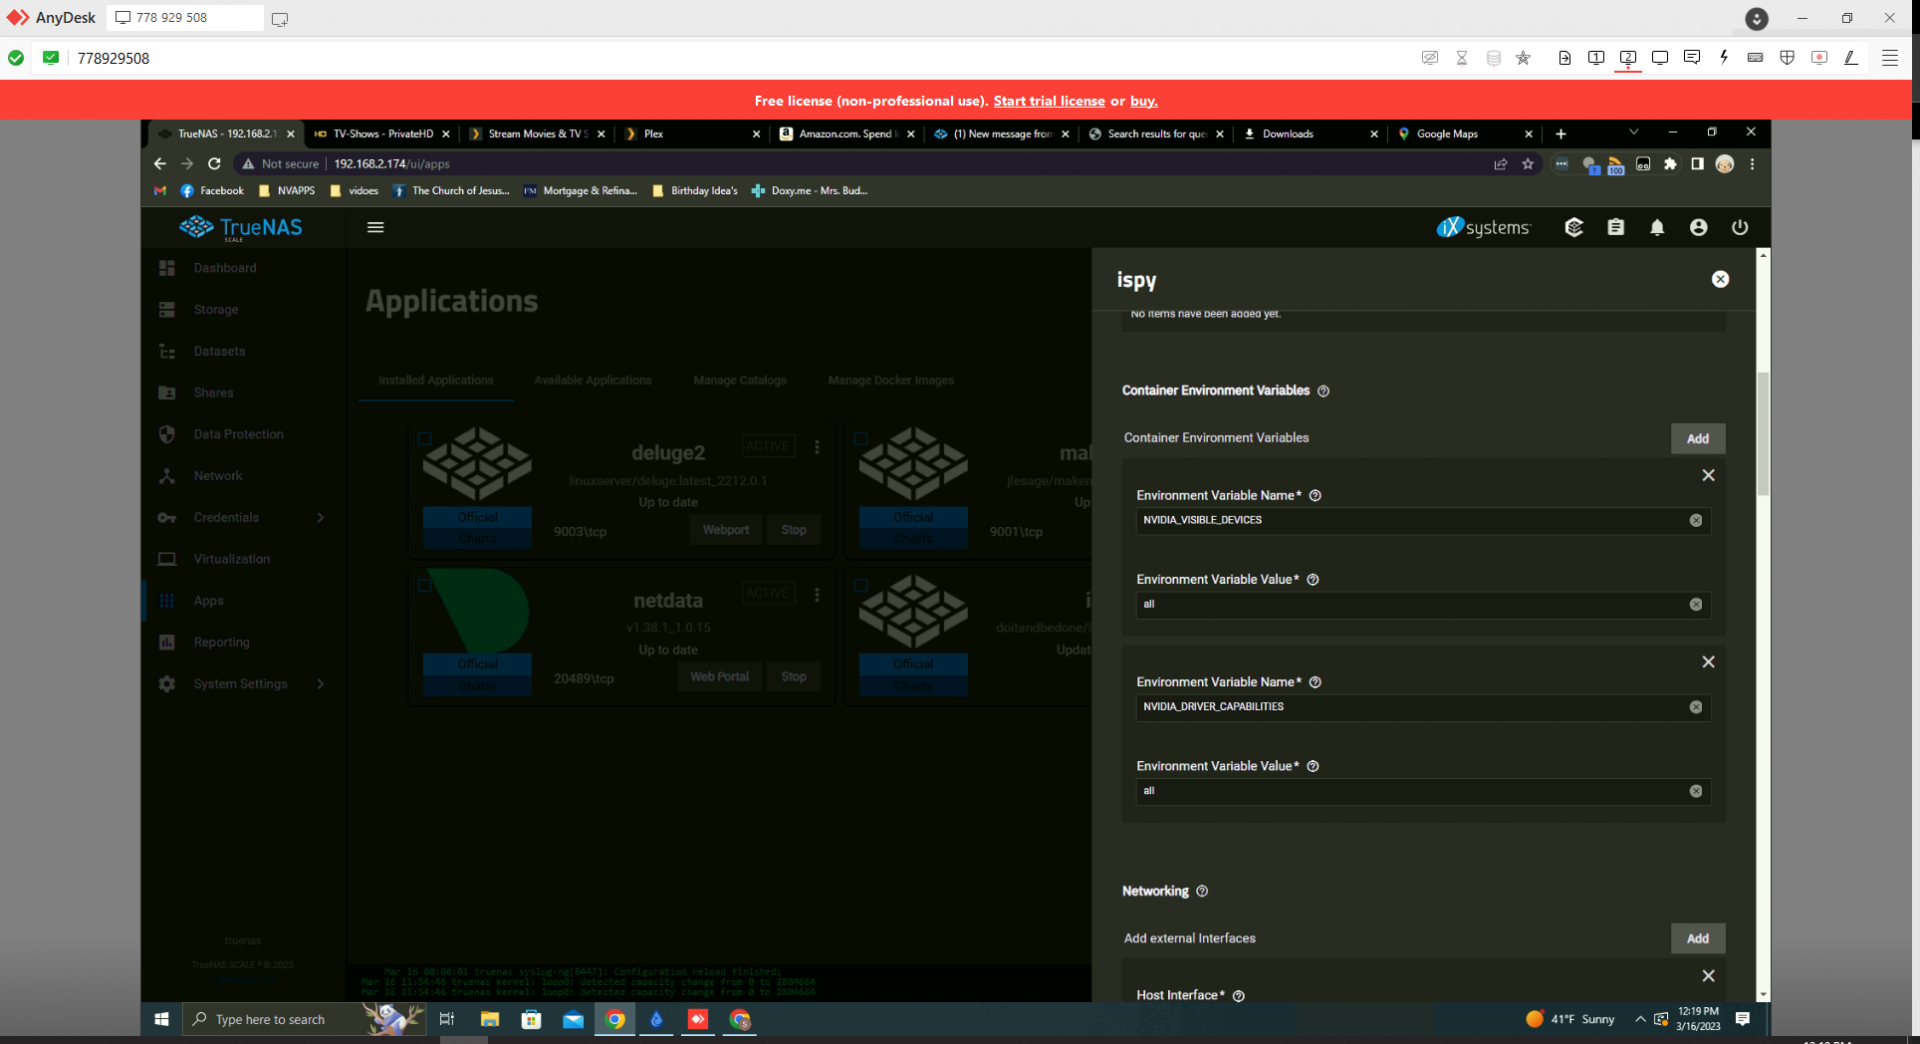Show help for first Environment Variable Value
The image size is (1920, 1044).
click(x=1313, y=580)
